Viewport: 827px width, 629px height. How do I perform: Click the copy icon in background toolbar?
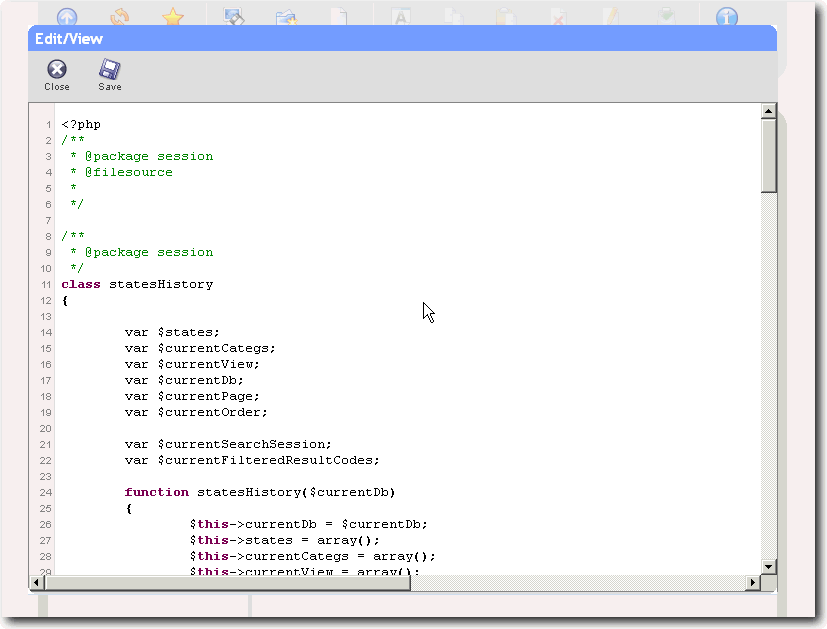pyautogui.click(x=453, y=17)
